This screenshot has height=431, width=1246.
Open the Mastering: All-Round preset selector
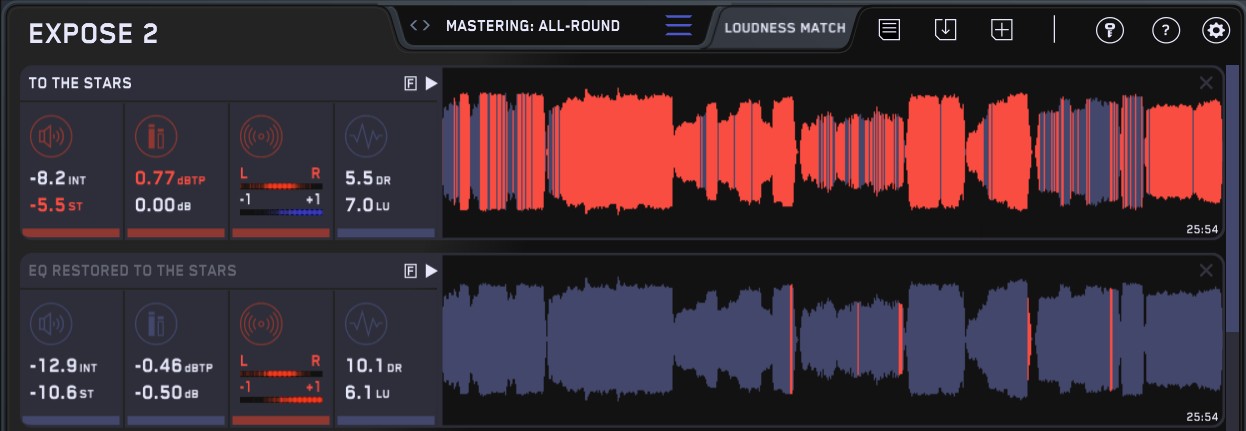[533, 26]
